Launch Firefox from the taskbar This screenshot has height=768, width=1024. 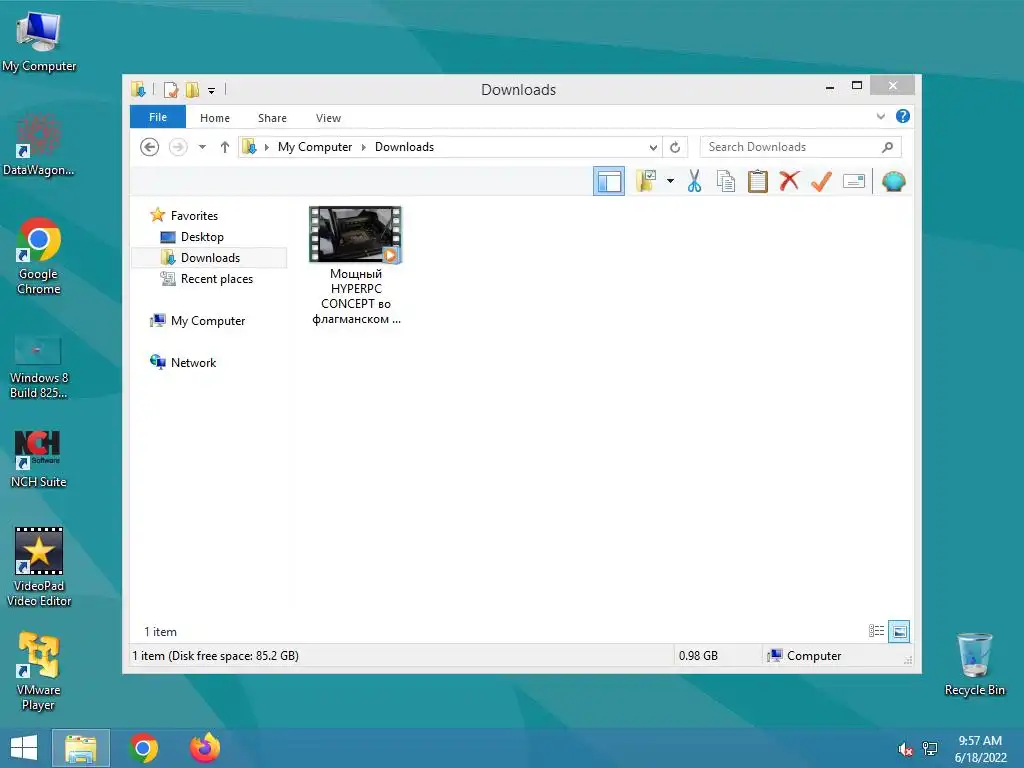tap(204, 748)
